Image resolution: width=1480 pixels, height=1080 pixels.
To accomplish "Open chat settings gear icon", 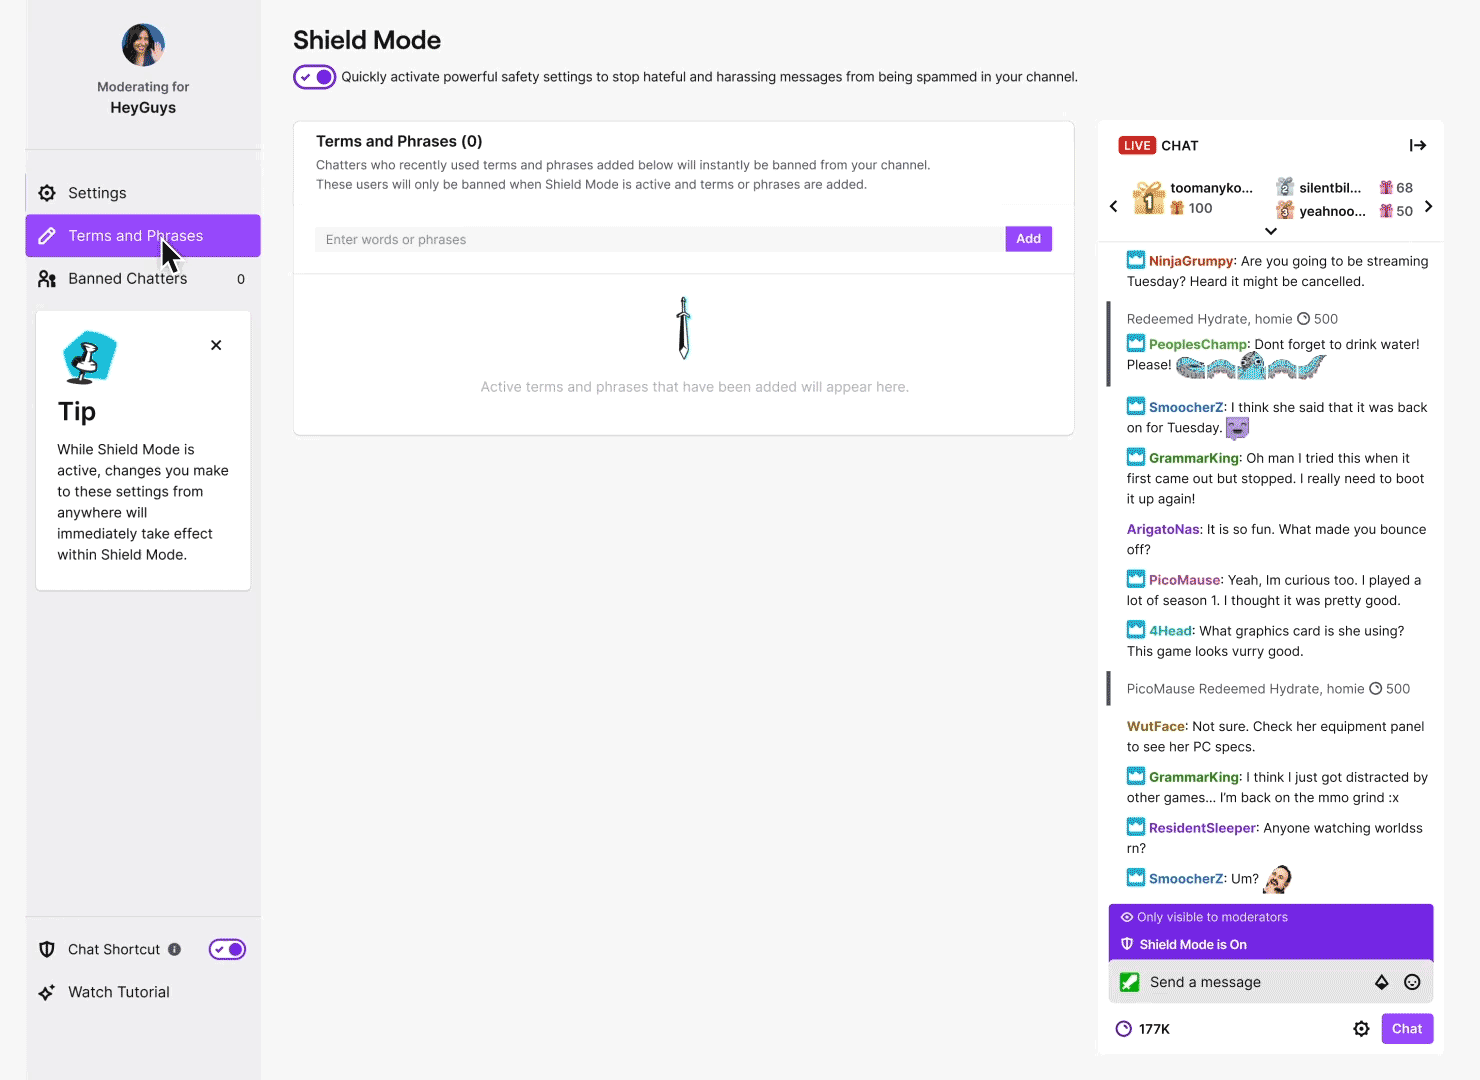I will tap(1361, 1029).
